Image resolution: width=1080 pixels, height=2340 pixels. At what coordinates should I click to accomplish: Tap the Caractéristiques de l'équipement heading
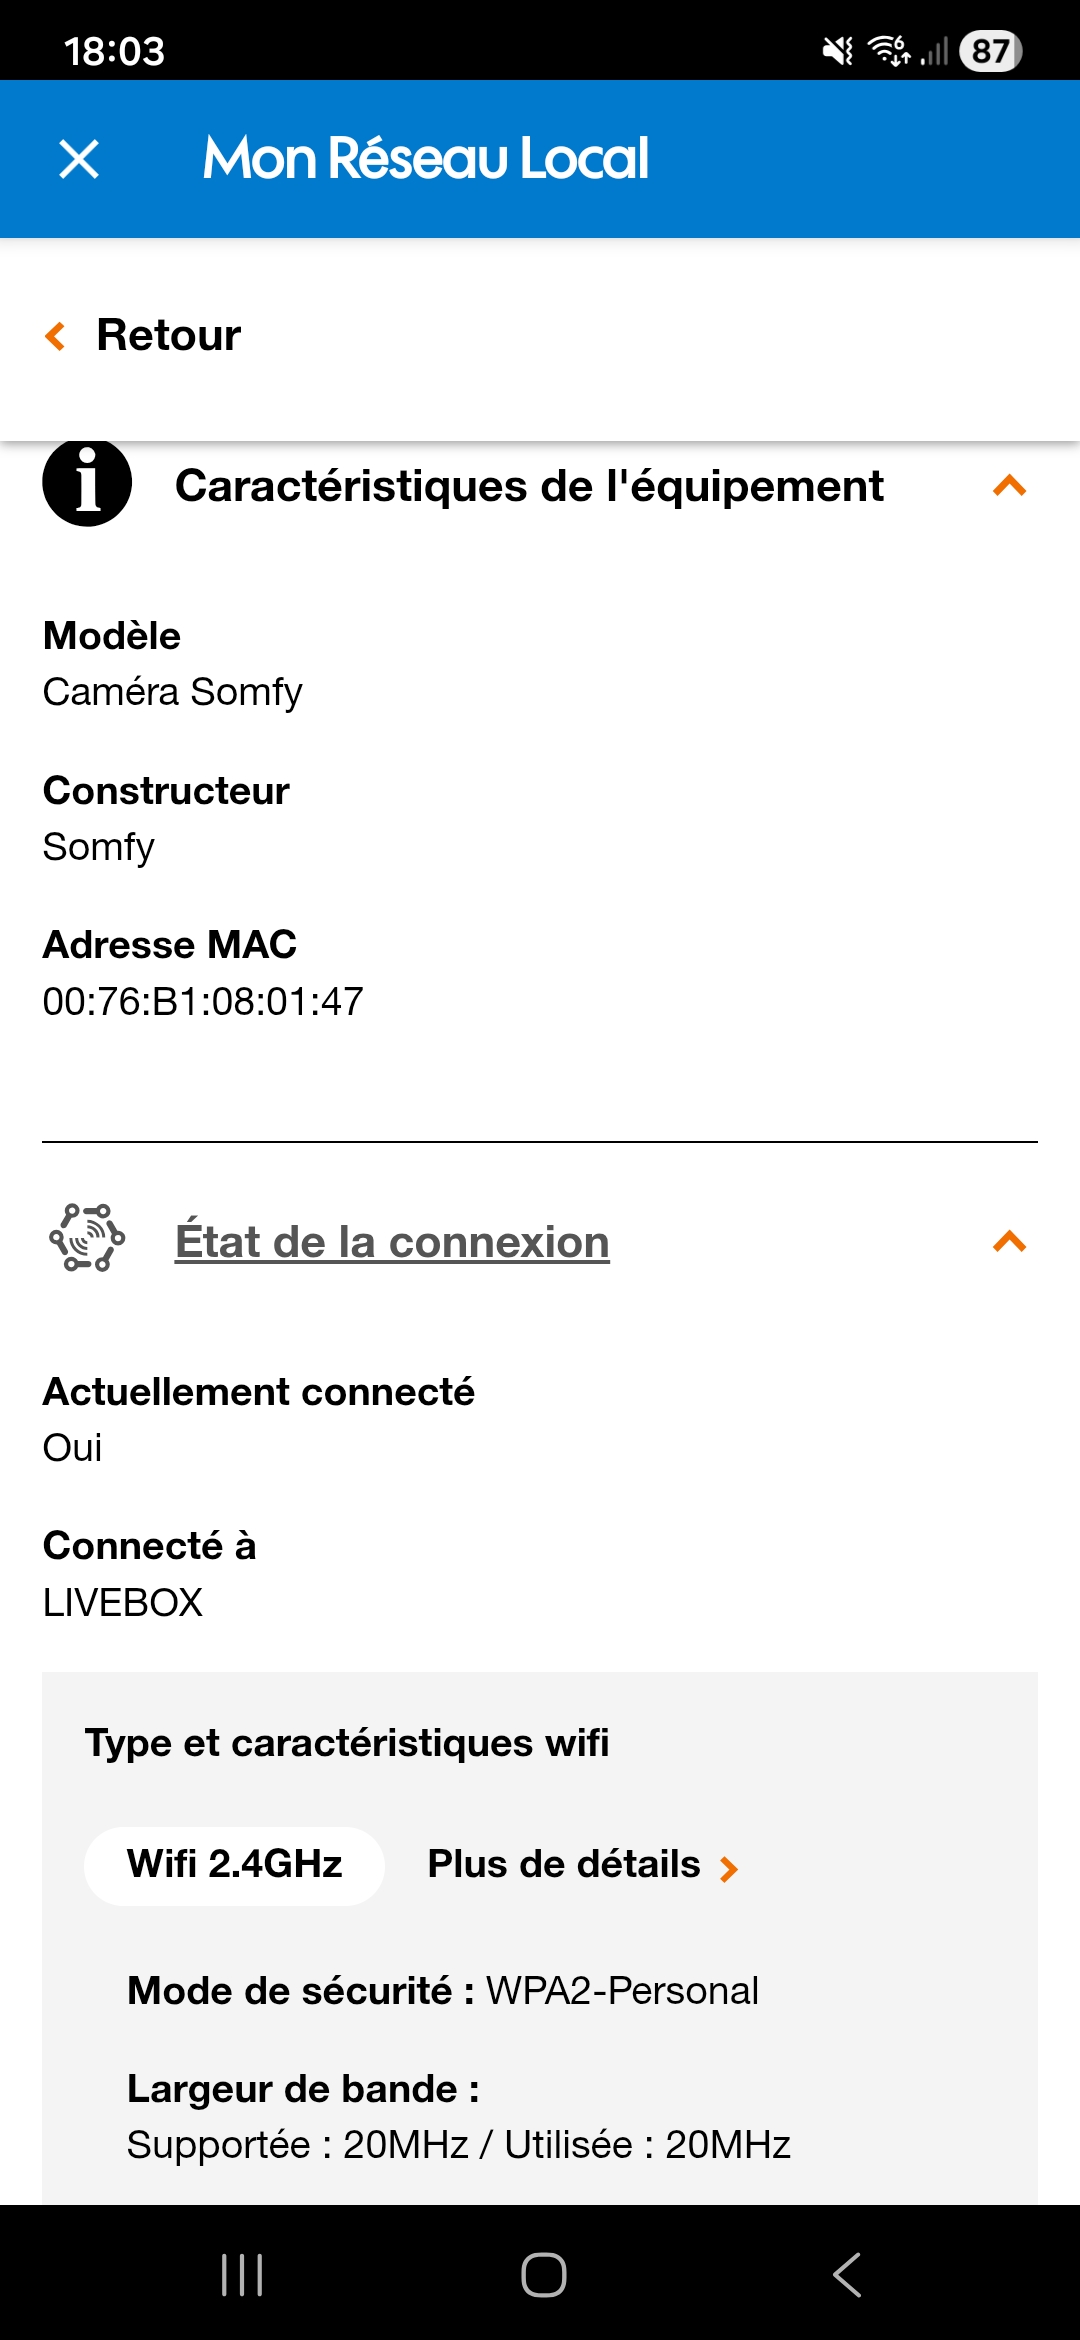[x=529, y=486]
